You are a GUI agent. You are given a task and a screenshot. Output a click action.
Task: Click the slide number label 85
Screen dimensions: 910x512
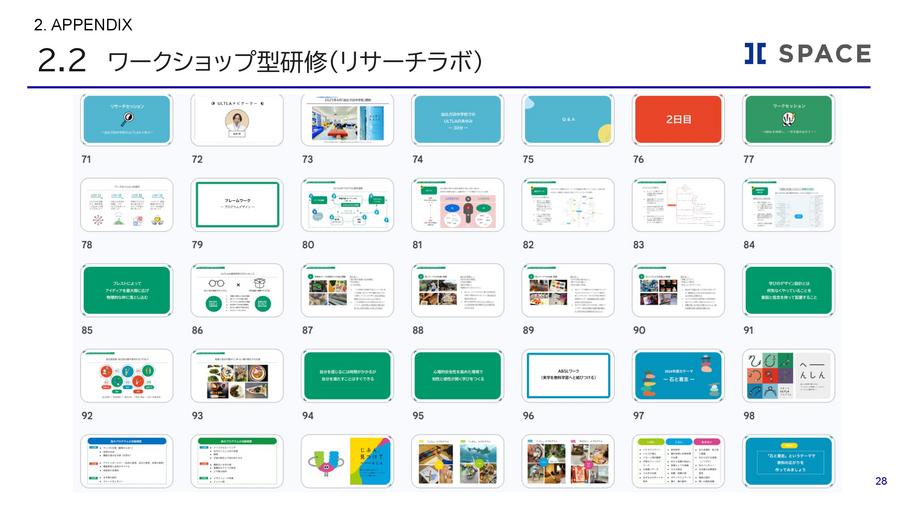pyautogui.click(x=88, y=329)
